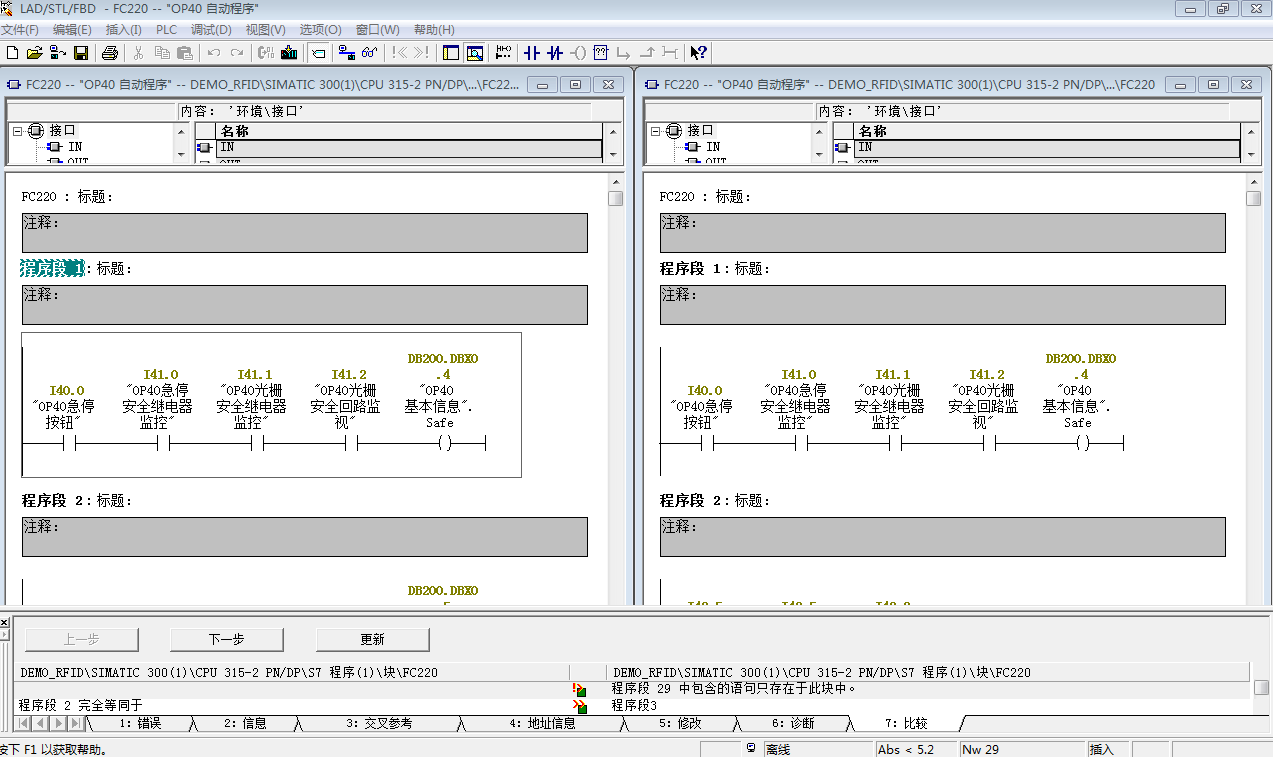Click the Output coil icon
The width and height of the screenshot is (1273, 757).
(x=578, y=52)
